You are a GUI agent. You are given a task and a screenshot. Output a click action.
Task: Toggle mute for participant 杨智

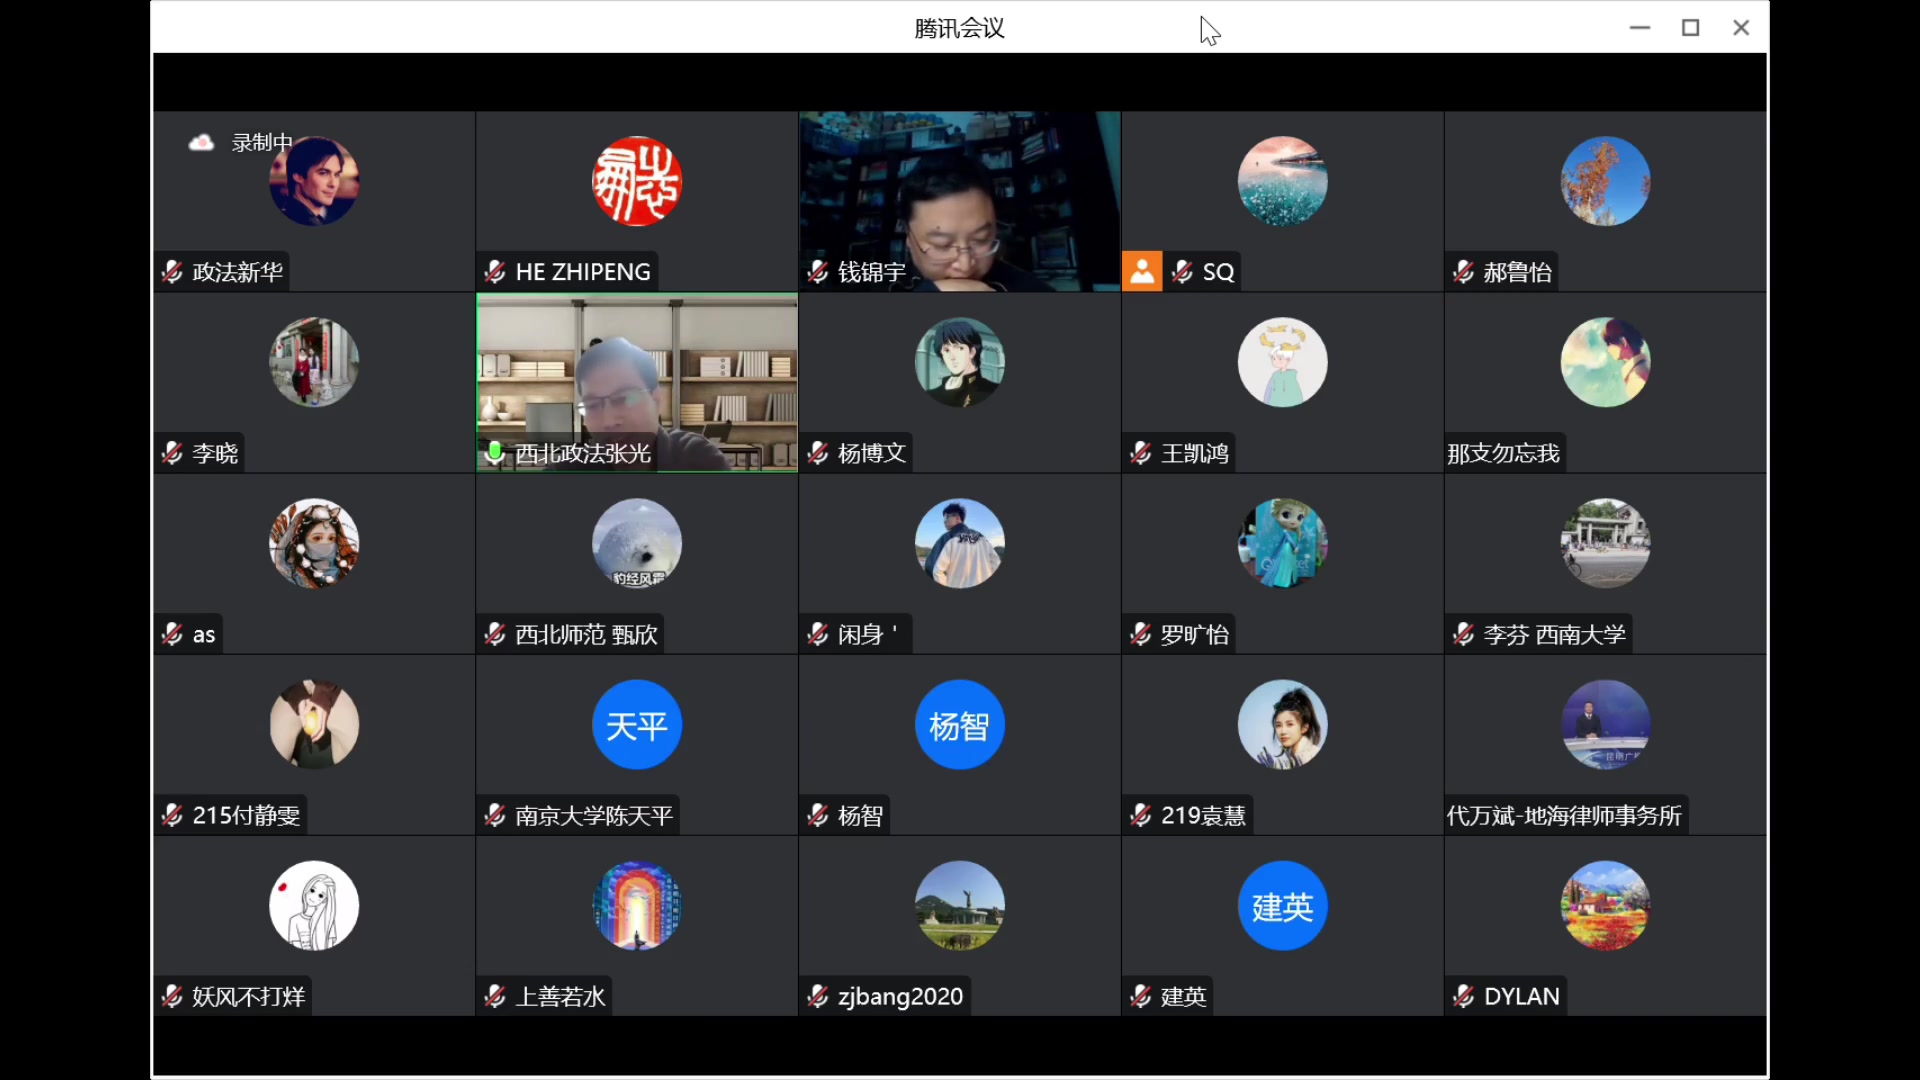pyautogui.click(x=818, y=815)
